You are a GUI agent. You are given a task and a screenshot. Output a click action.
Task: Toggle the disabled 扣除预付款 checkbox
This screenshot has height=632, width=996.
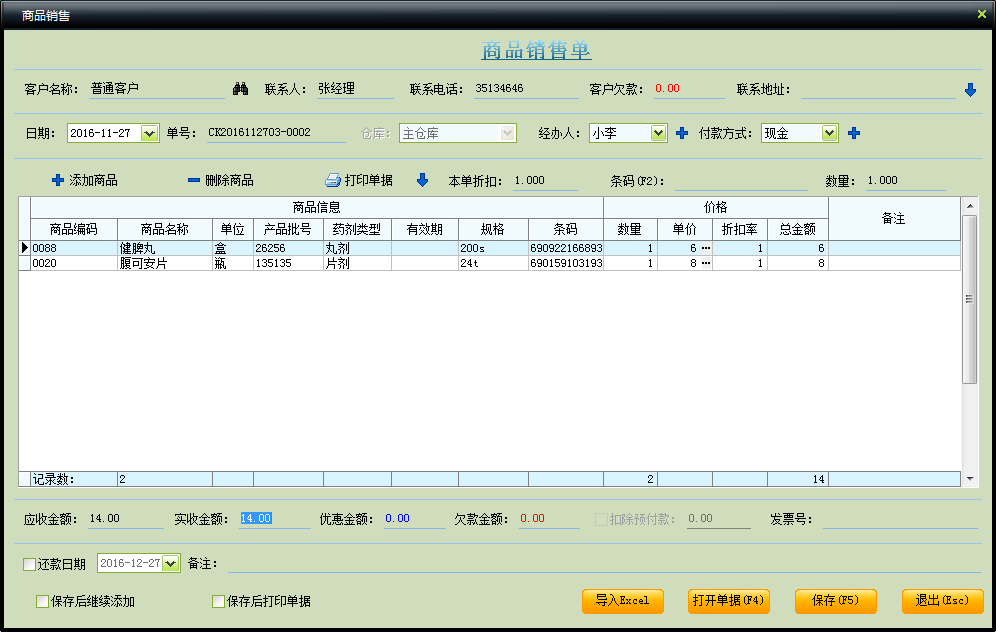point(601,520)
